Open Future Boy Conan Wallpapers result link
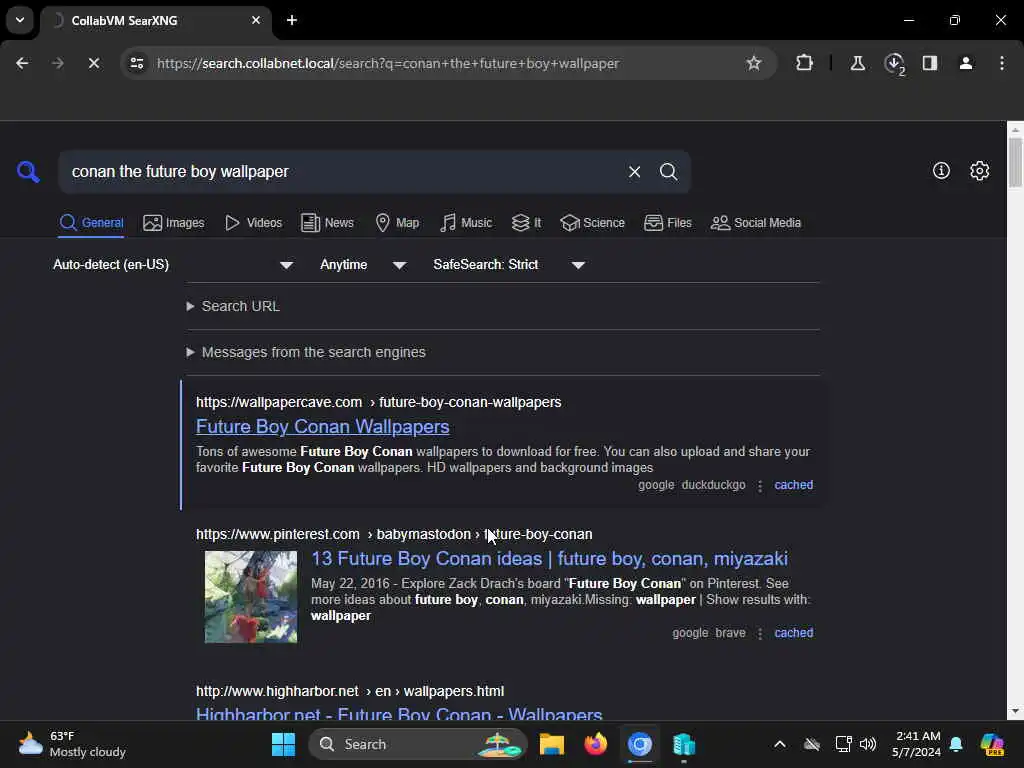The width and height of the screenshot is (1024, 768). (323, 426)
